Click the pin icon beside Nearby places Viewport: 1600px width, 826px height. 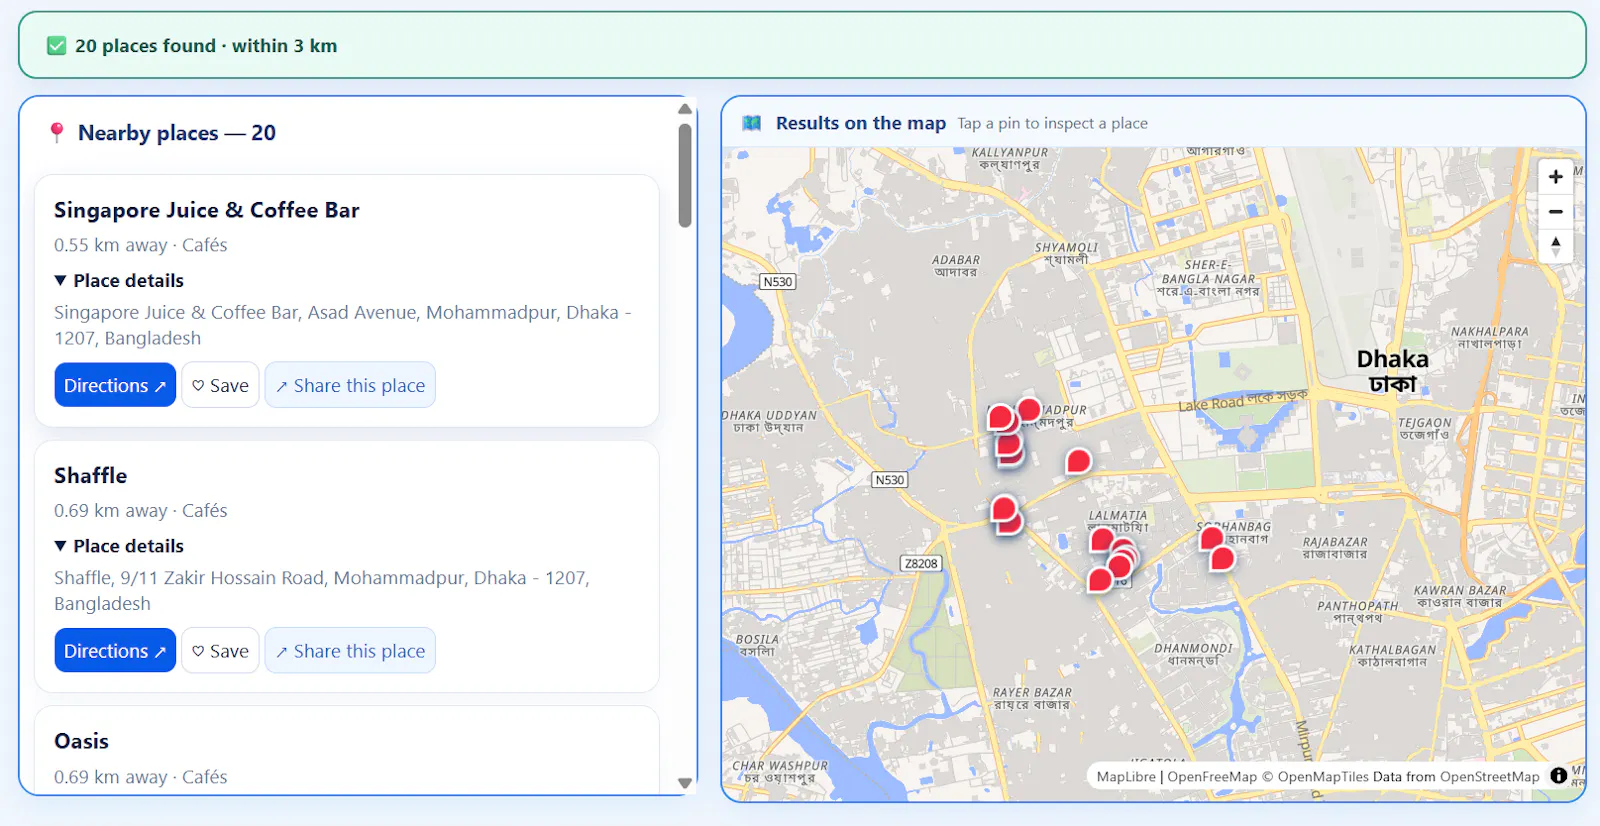pyautogui.click(x=57, y=133)
